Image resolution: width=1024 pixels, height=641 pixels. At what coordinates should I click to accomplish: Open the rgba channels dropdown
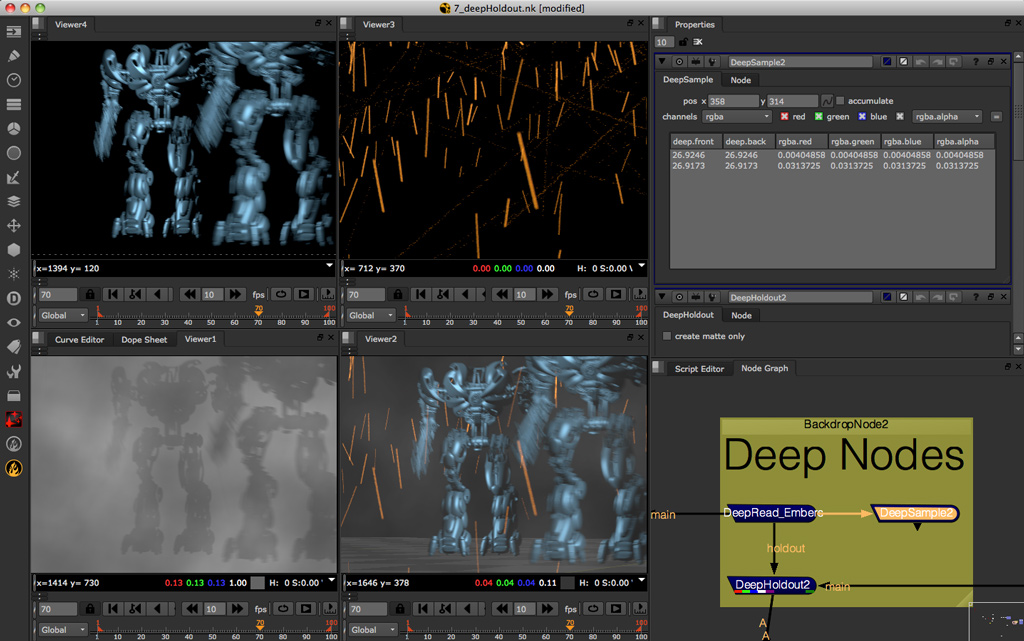coord(737,116)
